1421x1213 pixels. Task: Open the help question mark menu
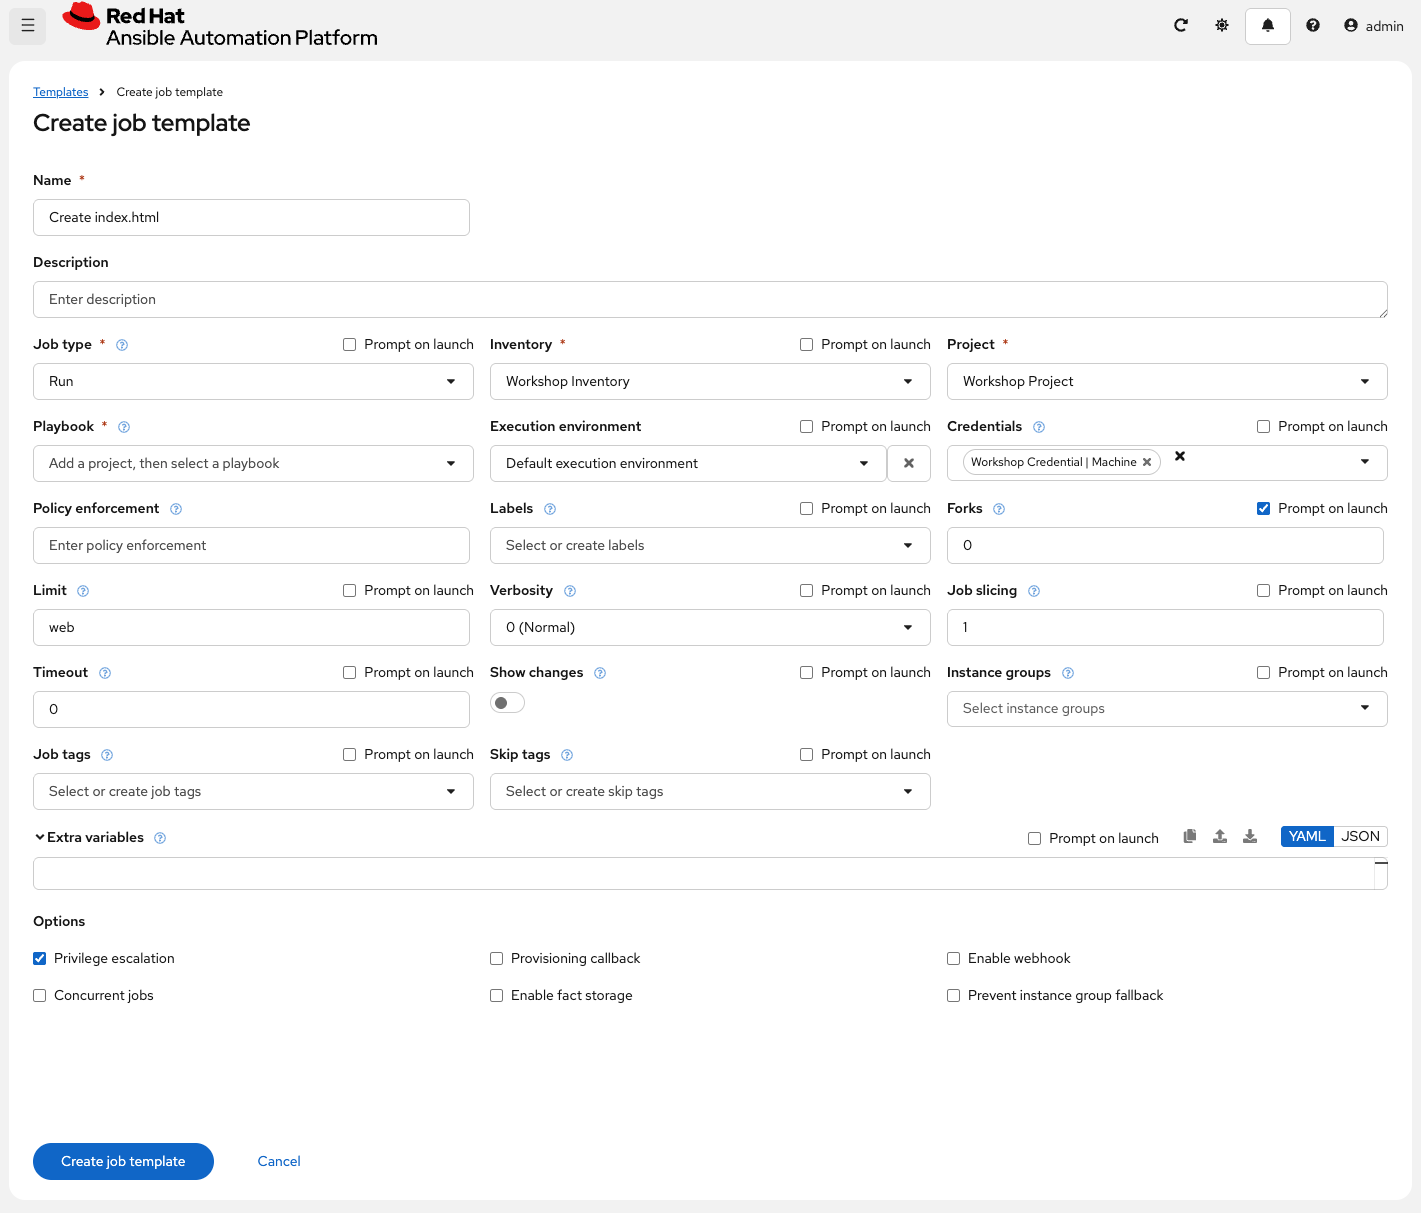click(1313, 26)
